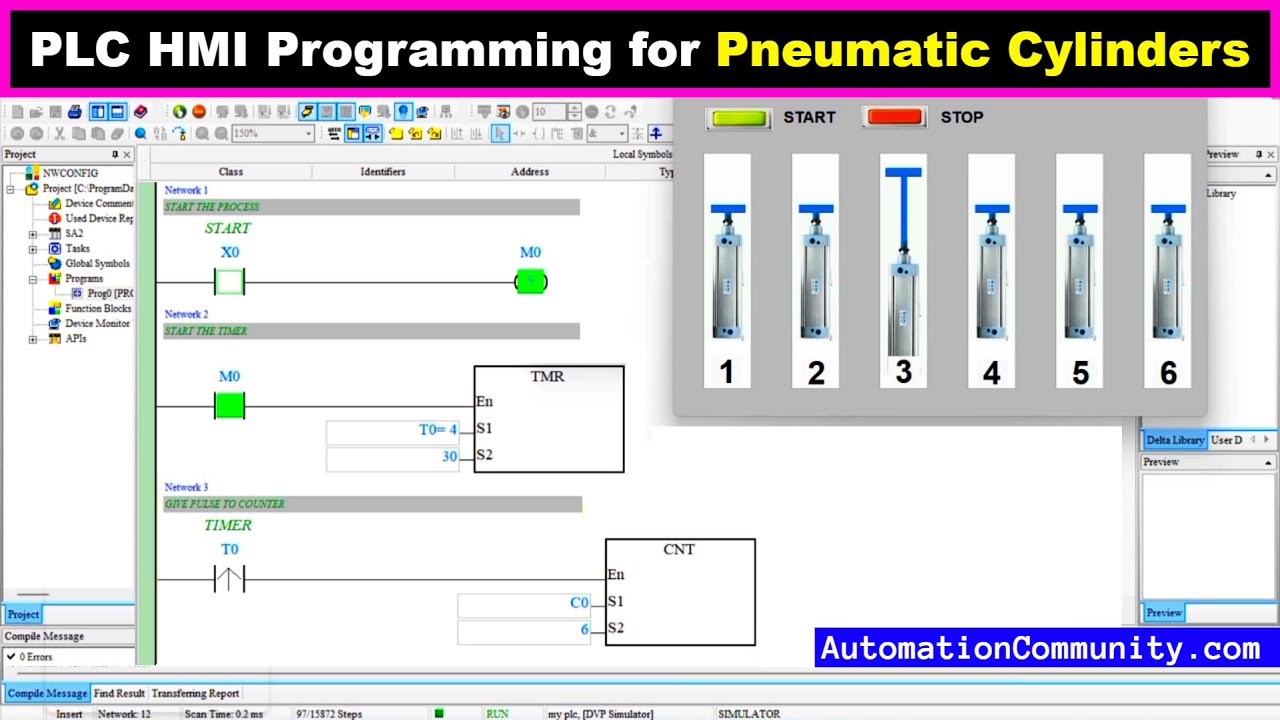Image resolution: width=1280 pixels, height=720 pixels.
Task: Open the 150% zoom dropdown
Action: 308,133
